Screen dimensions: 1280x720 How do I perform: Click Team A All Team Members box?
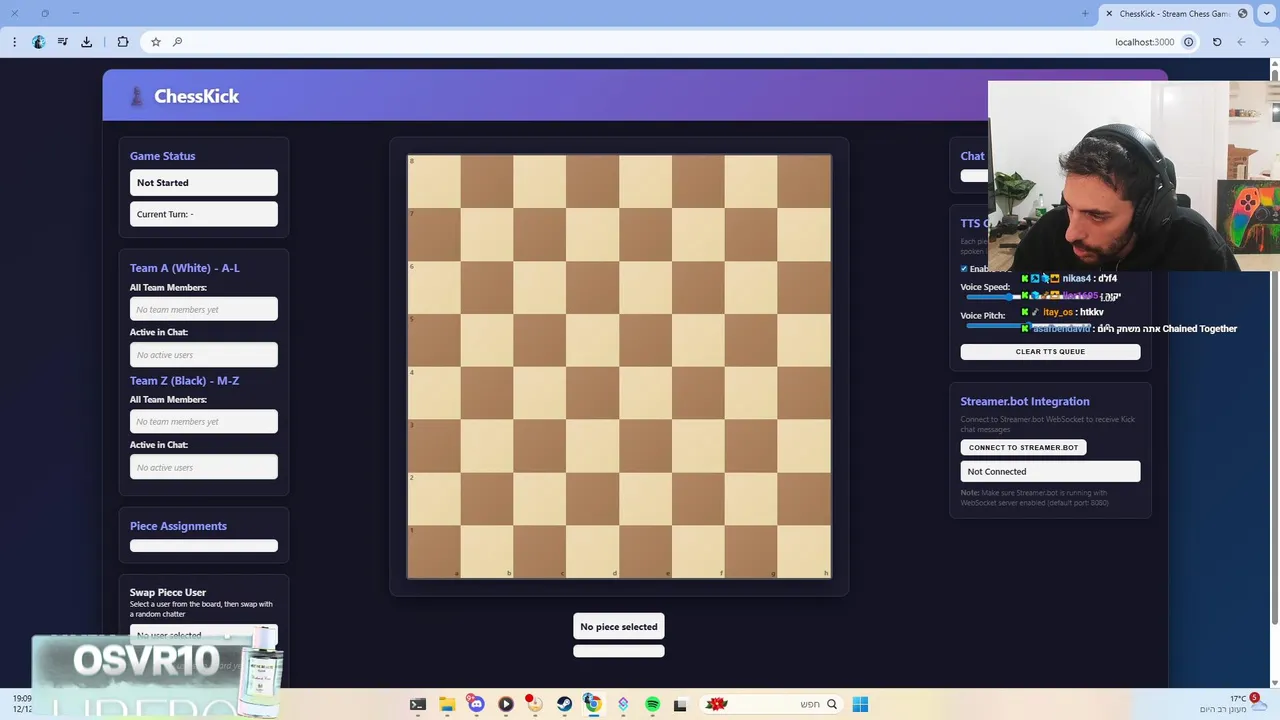click(204, 310)
